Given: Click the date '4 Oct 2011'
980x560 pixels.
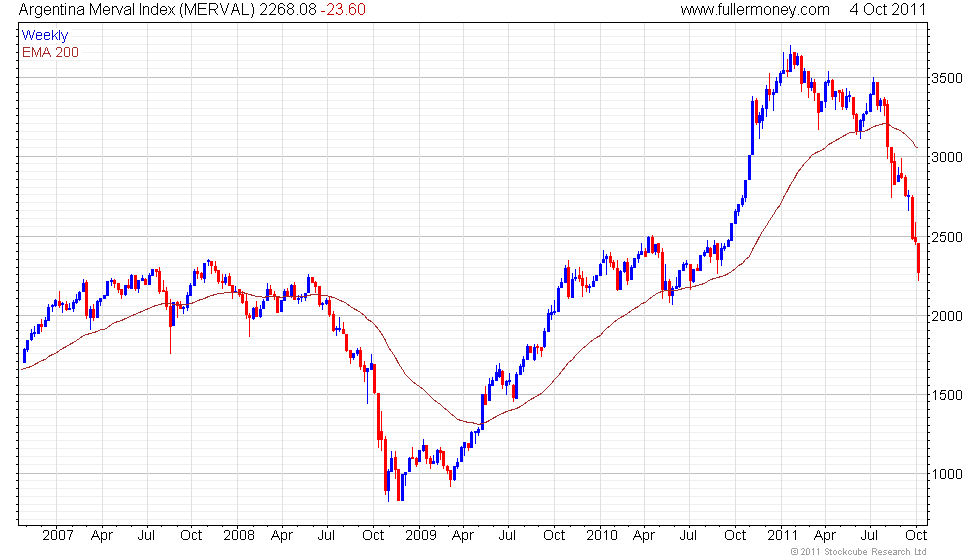Looking at the screenshot, I should (x=888, y=9).
